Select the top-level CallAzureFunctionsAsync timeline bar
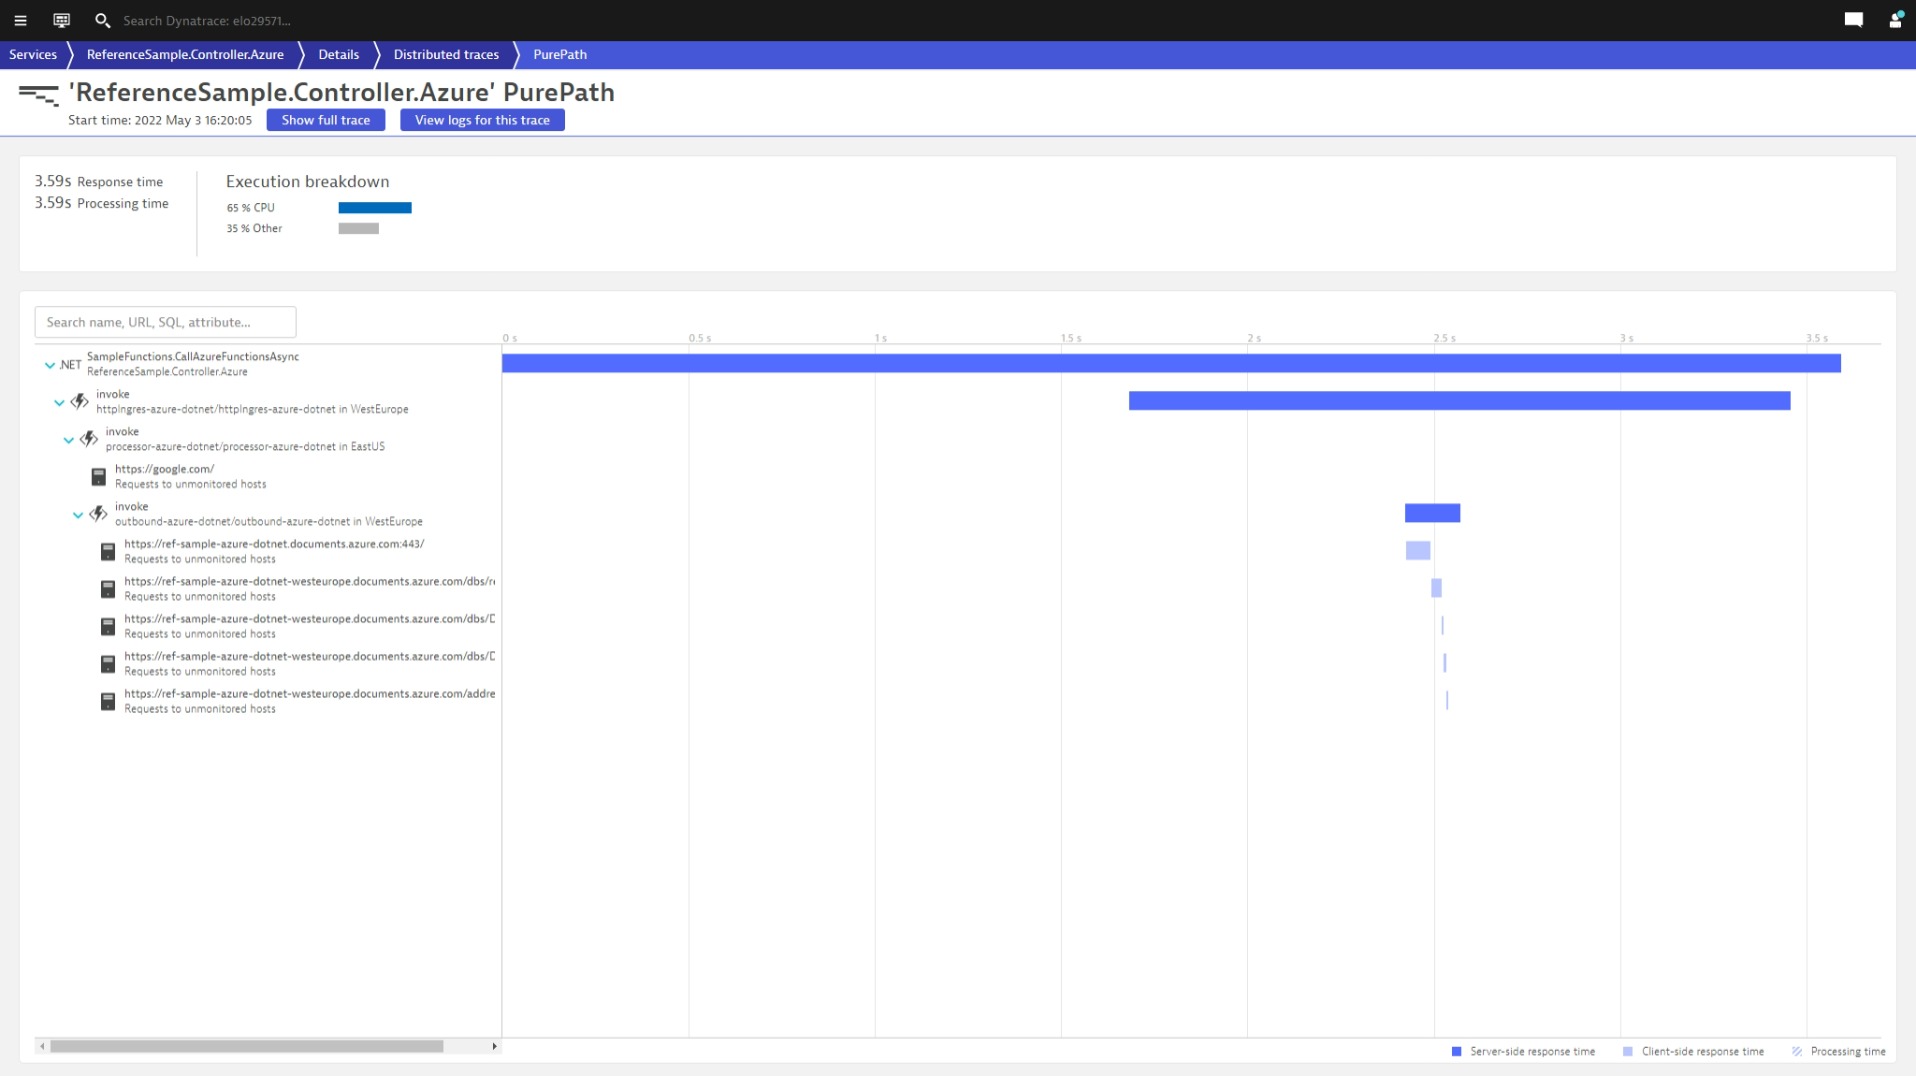1916x1076 pixels. tap(1171, 364)
